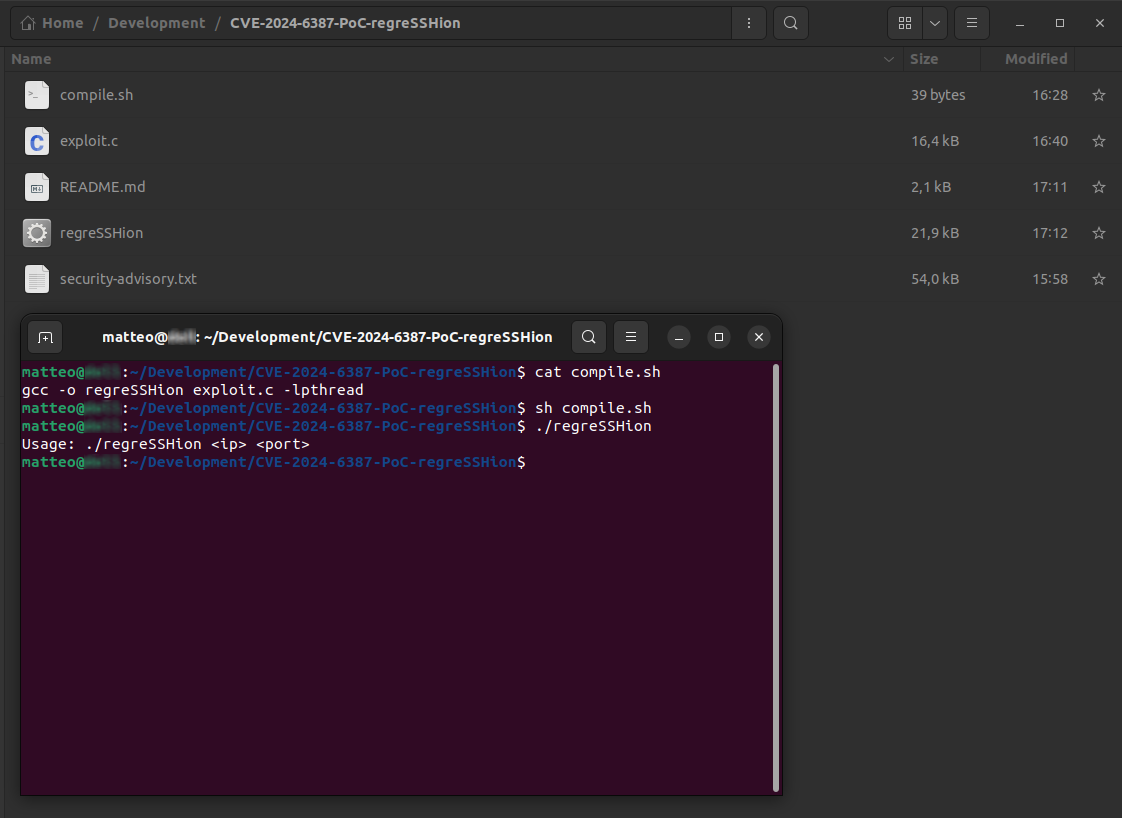Switch Files to grid view

pyautogui.click(x=905, y=23)
